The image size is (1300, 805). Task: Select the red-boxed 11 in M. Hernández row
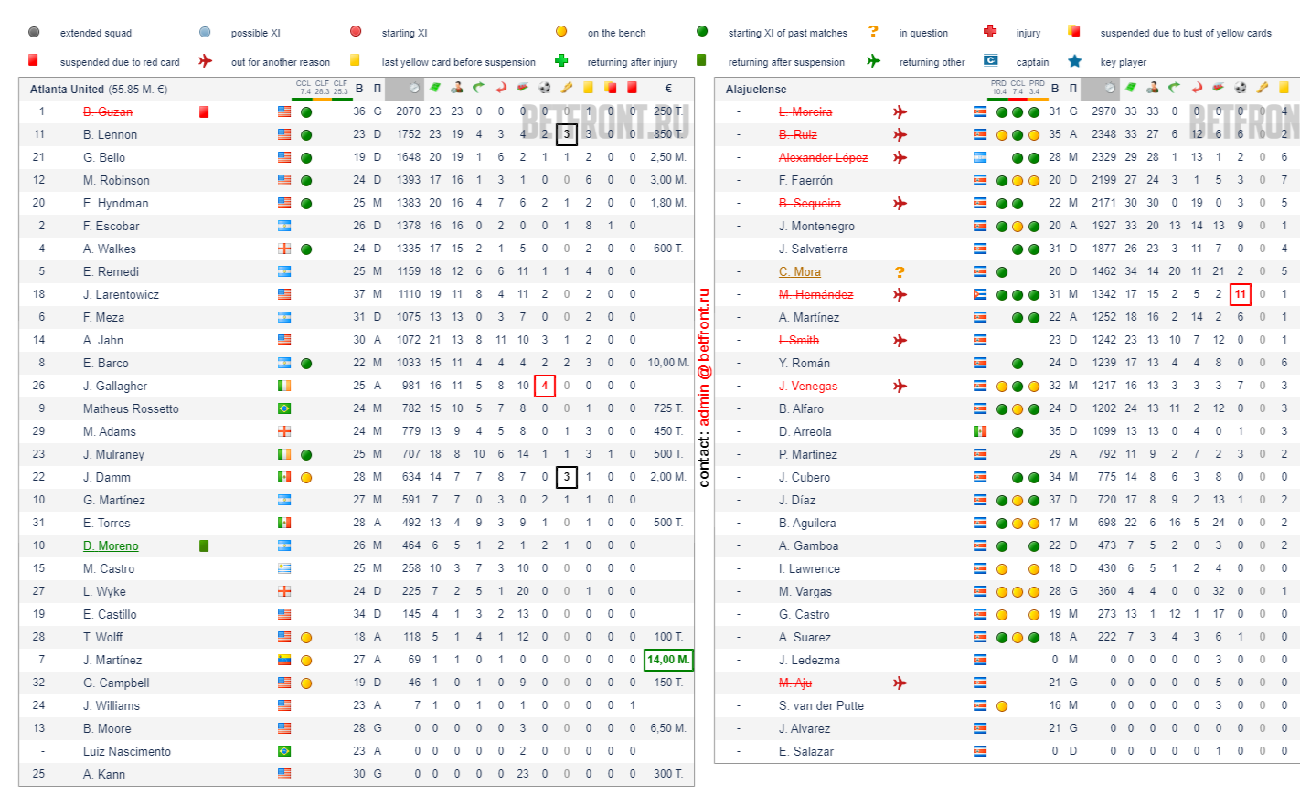pos(1240,295)
